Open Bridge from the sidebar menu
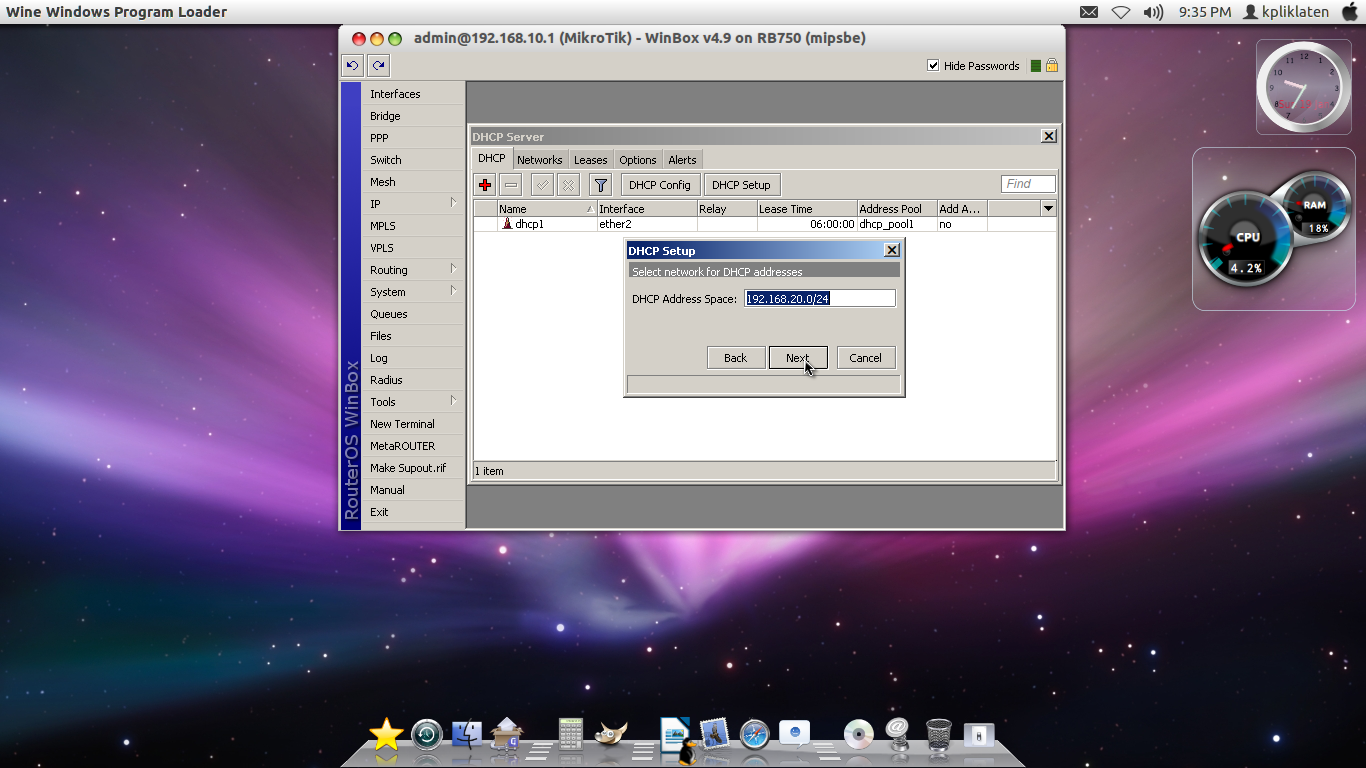1366x768 pixels. pyautogui.click(x=412, y=116)
